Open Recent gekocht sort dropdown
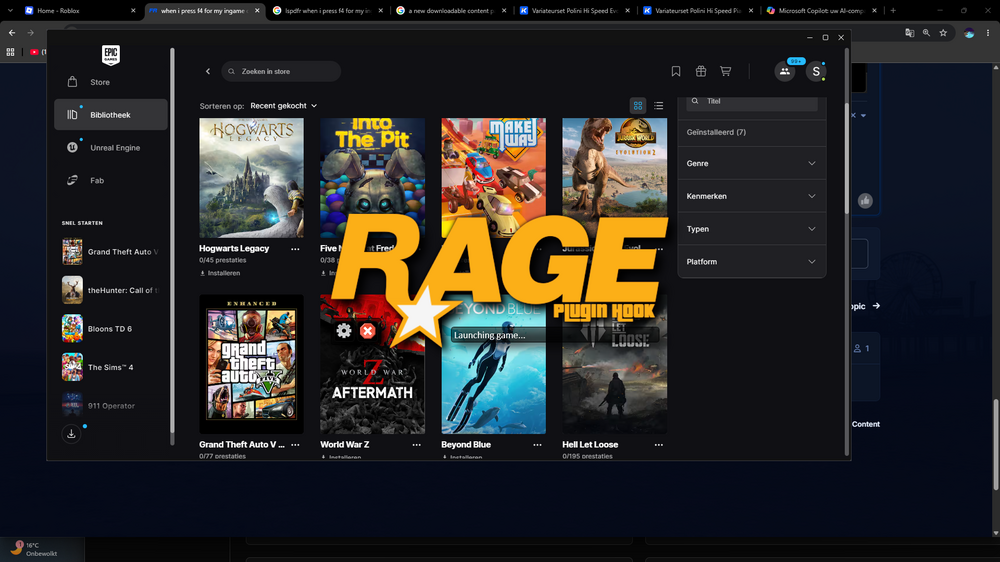Viewport: 1000px width, 562px height. tap(283, 106)
